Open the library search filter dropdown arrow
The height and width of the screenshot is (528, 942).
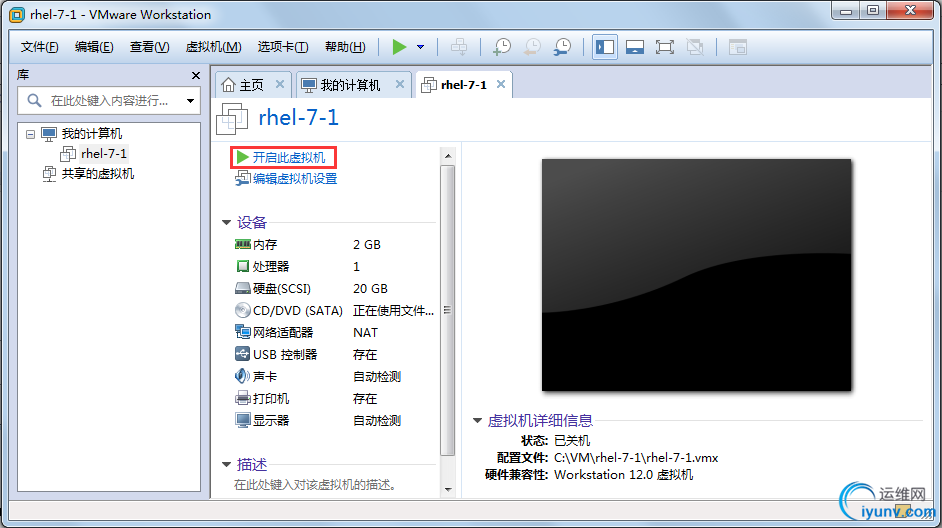click(x=190, y=101)
